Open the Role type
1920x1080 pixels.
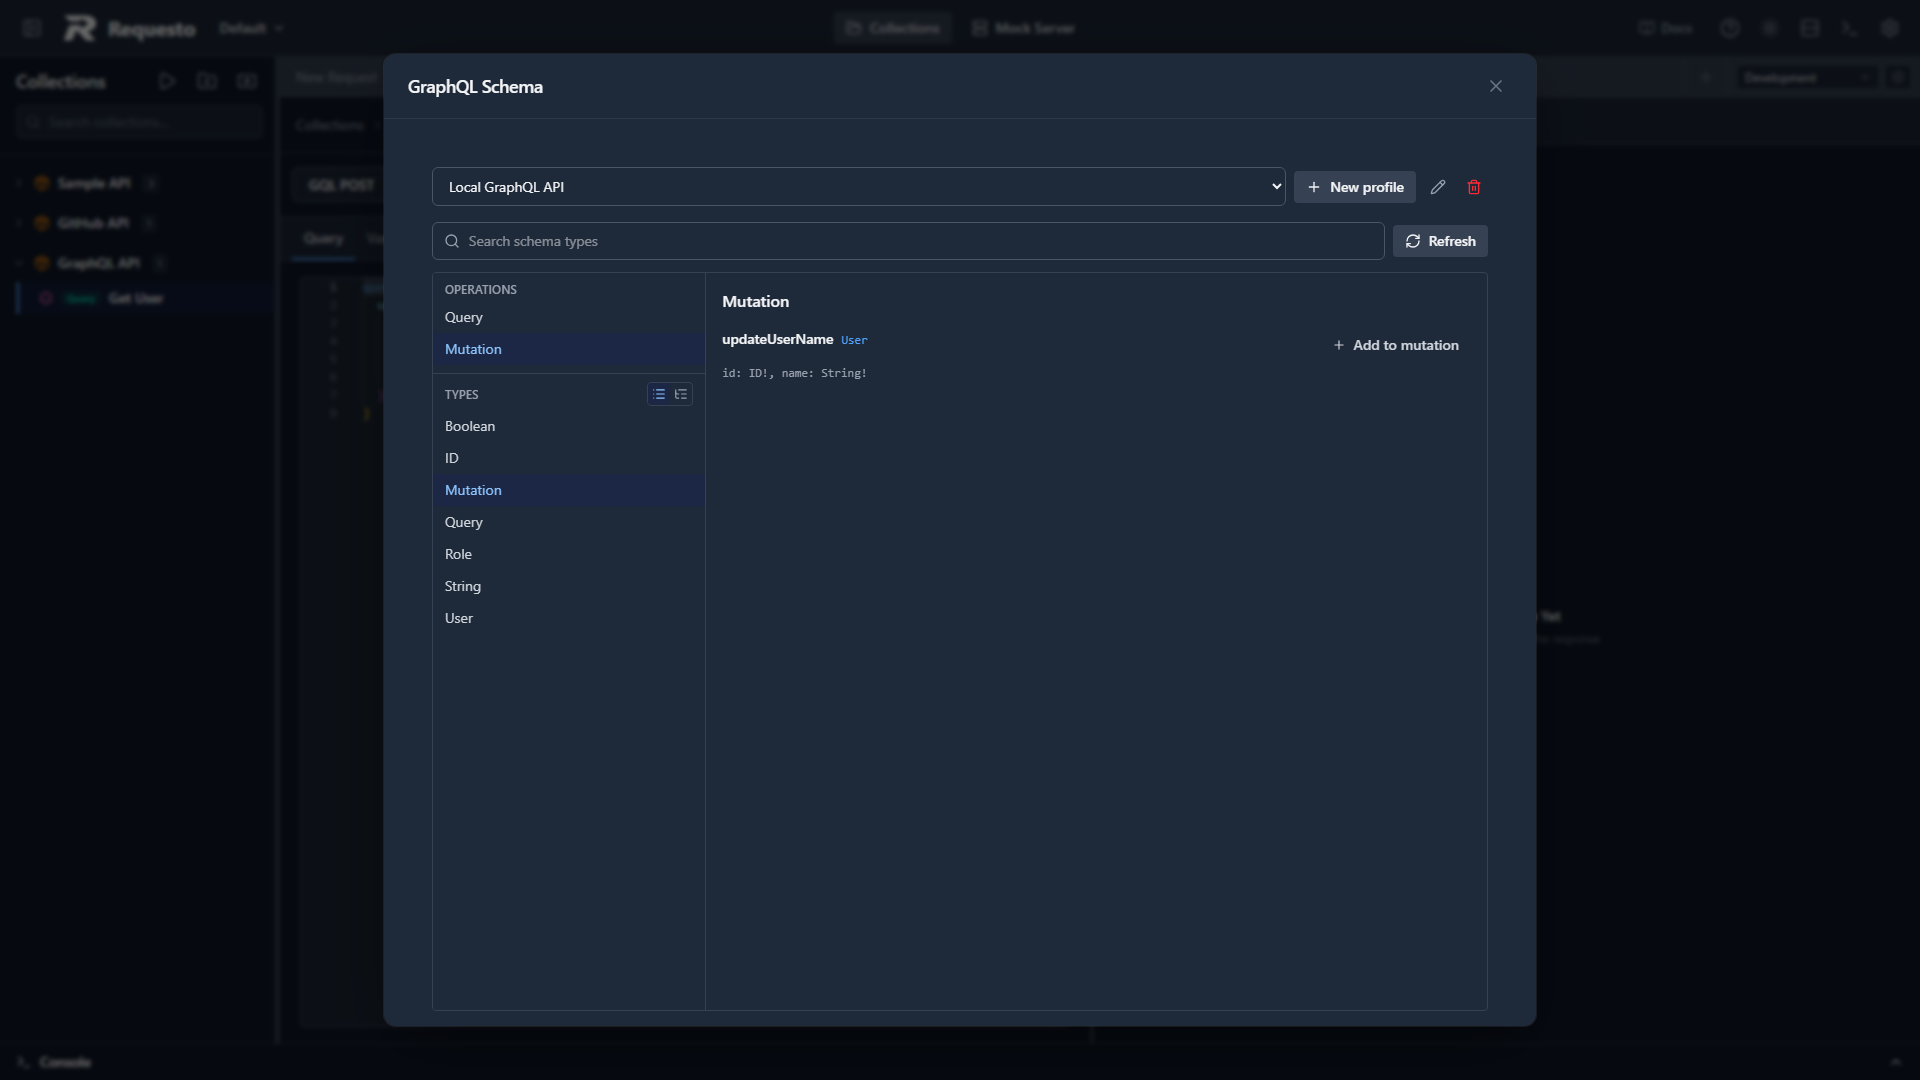568,554
